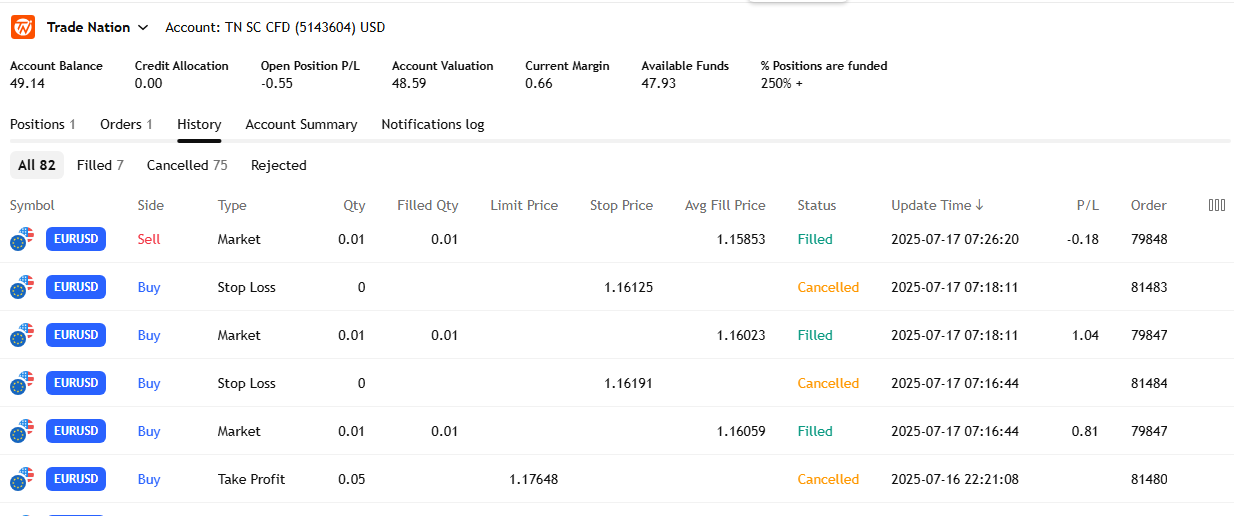Open the Account Summary tab
The image size is (1234, 516).
click(x=301, y=125)
